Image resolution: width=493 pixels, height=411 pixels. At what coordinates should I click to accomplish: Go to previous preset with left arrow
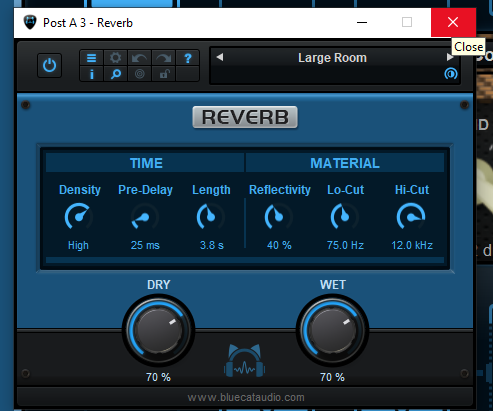(x=219, y=57)
